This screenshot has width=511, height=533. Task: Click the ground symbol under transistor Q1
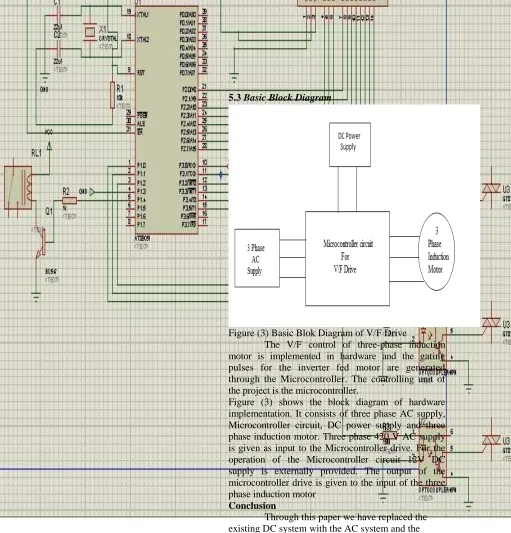pos(36,297)
